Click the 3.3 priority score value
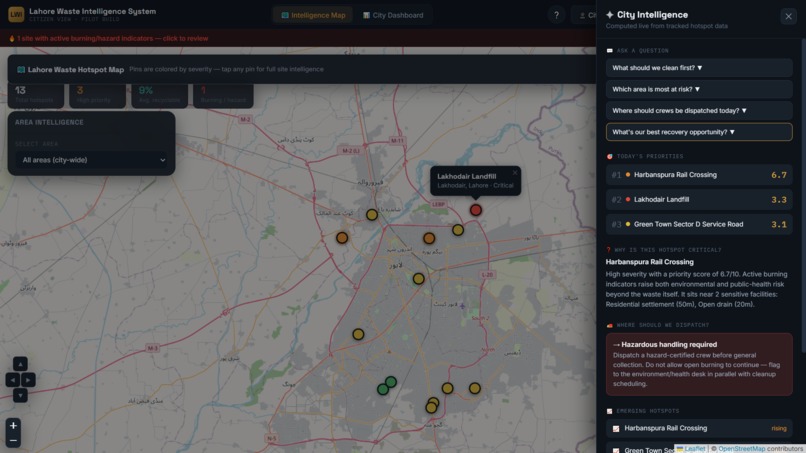Viewport: 806px width, 453px height. point(779,200)
